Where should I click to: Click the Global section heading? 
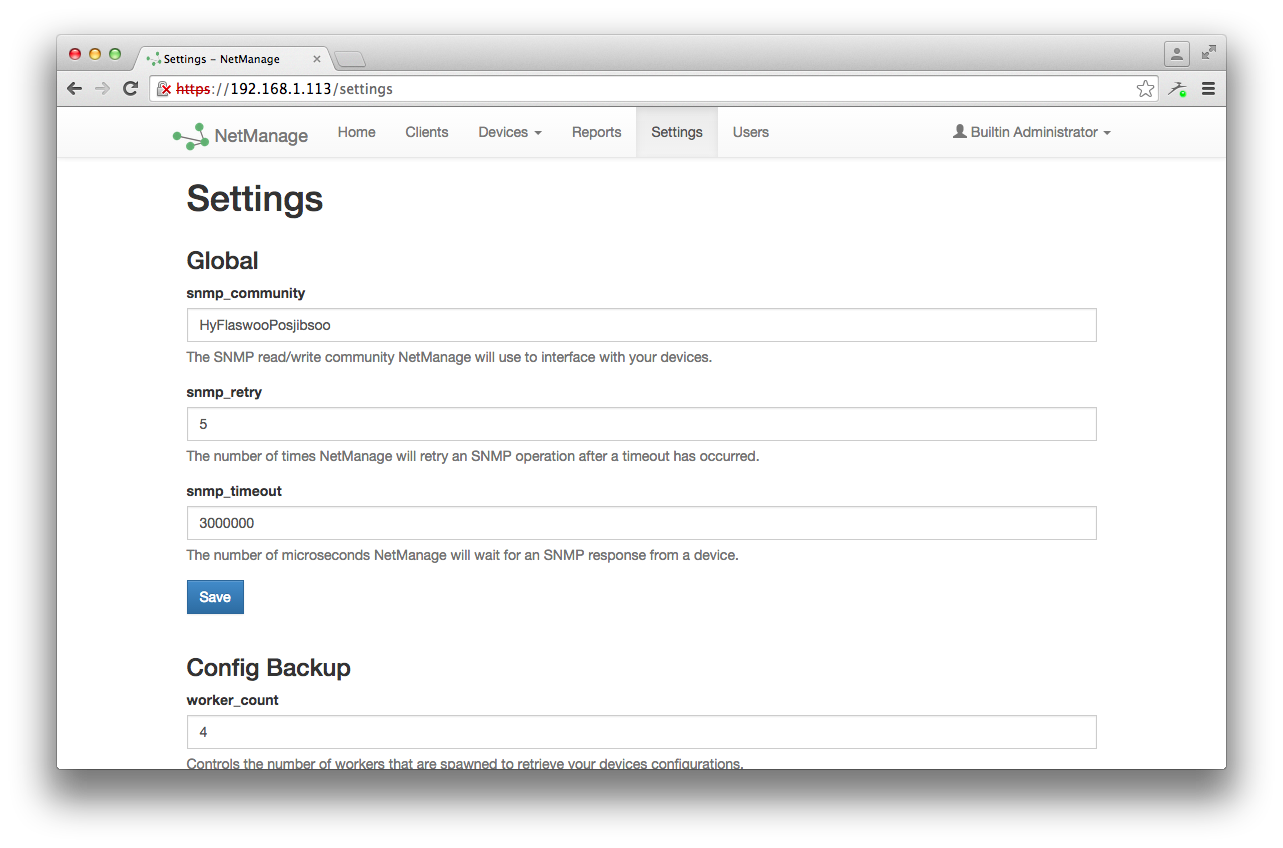(x=223, y=261)
